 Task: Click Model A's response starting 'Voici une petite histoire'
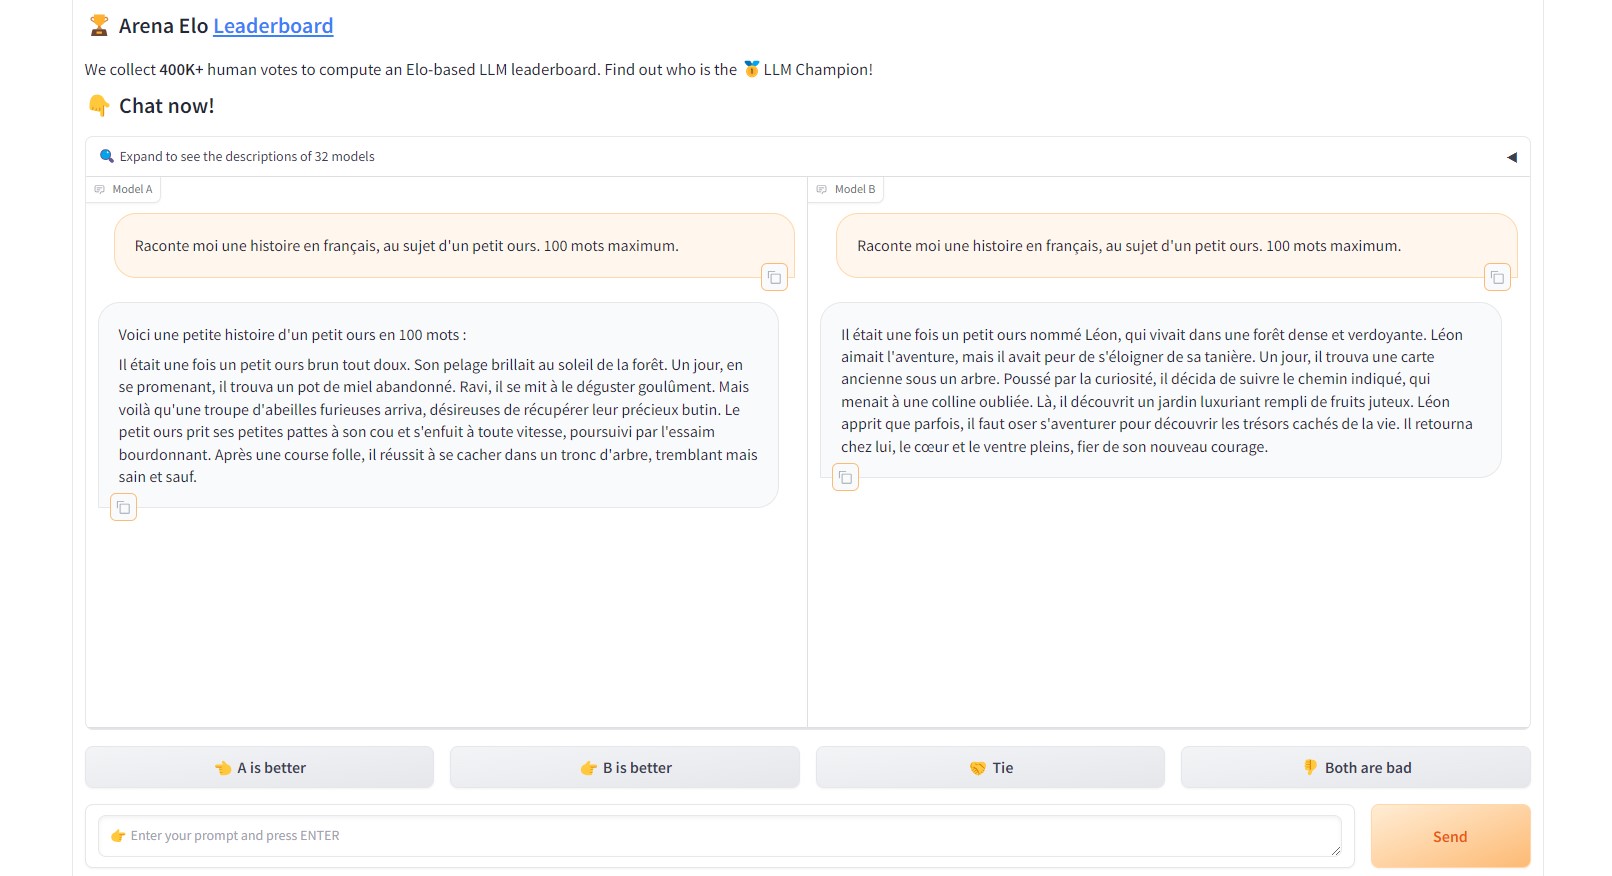click(x=438, y=405)
